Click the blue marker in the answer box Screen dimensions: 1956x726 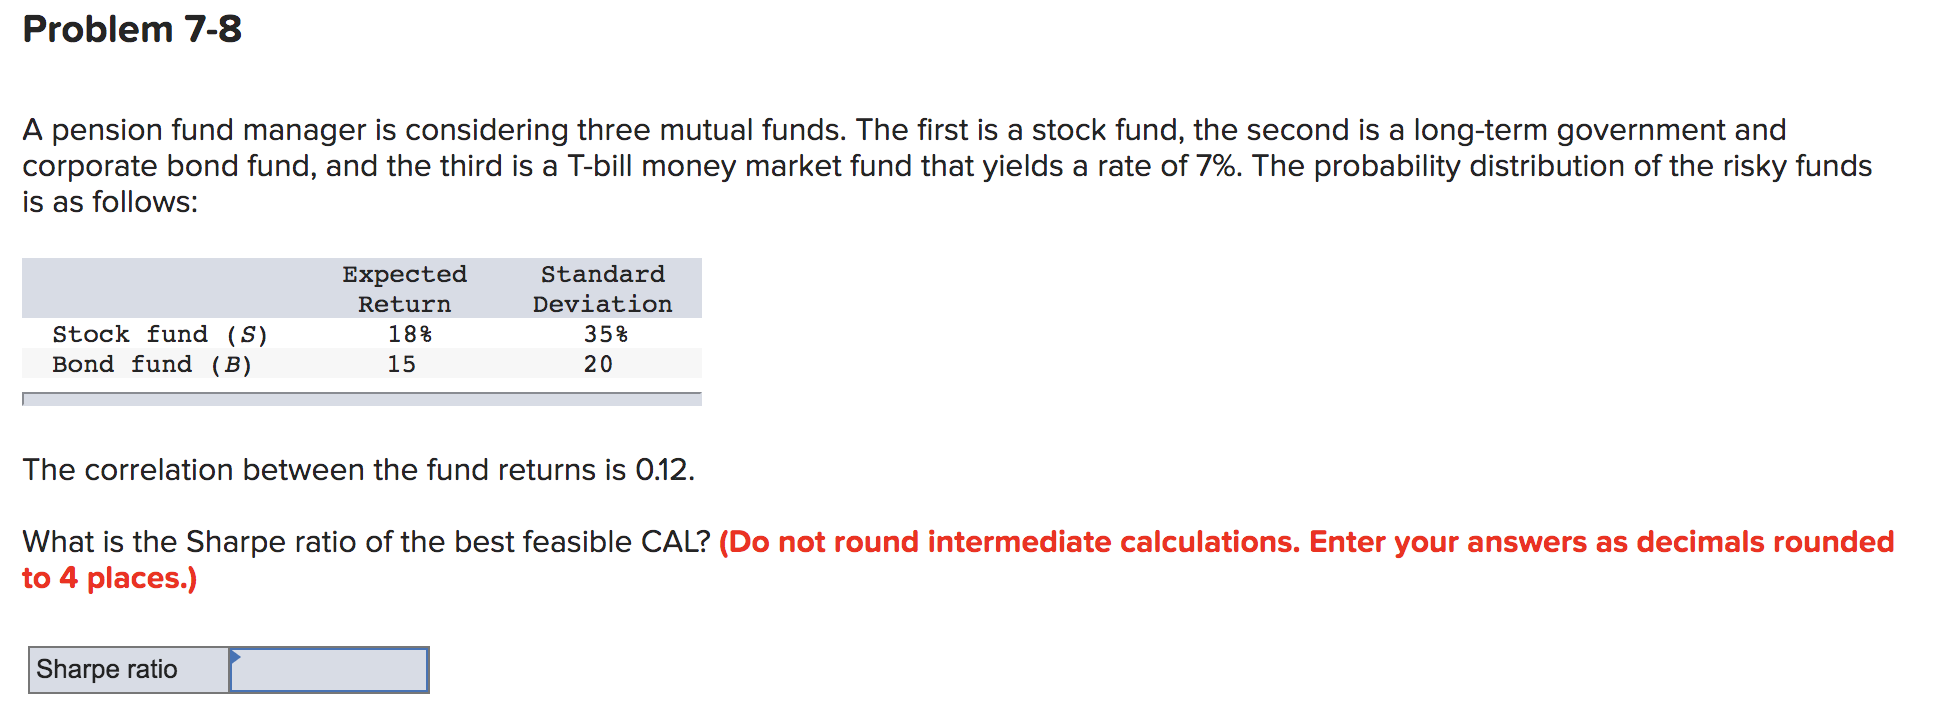click(237, 658)
